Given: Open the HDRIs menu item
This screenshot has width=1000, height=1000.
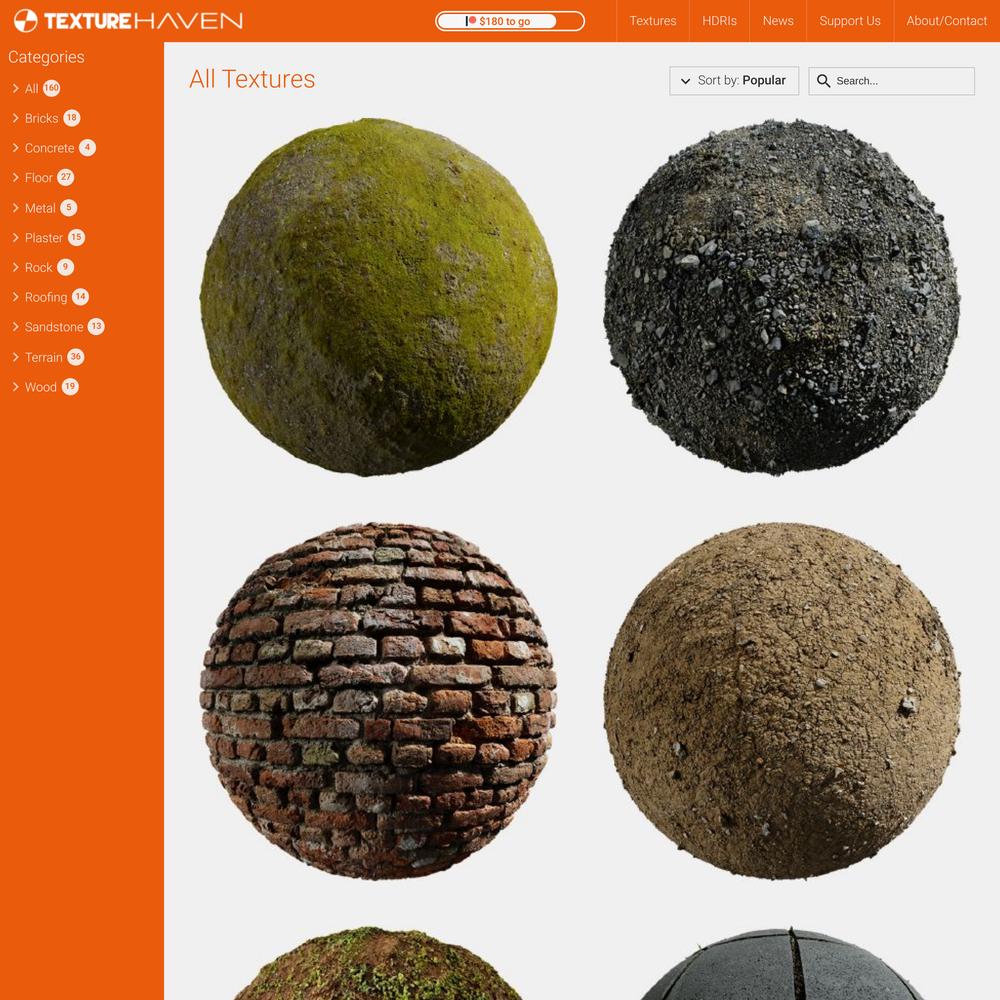Looking at the screenshot, I should 719,21.
